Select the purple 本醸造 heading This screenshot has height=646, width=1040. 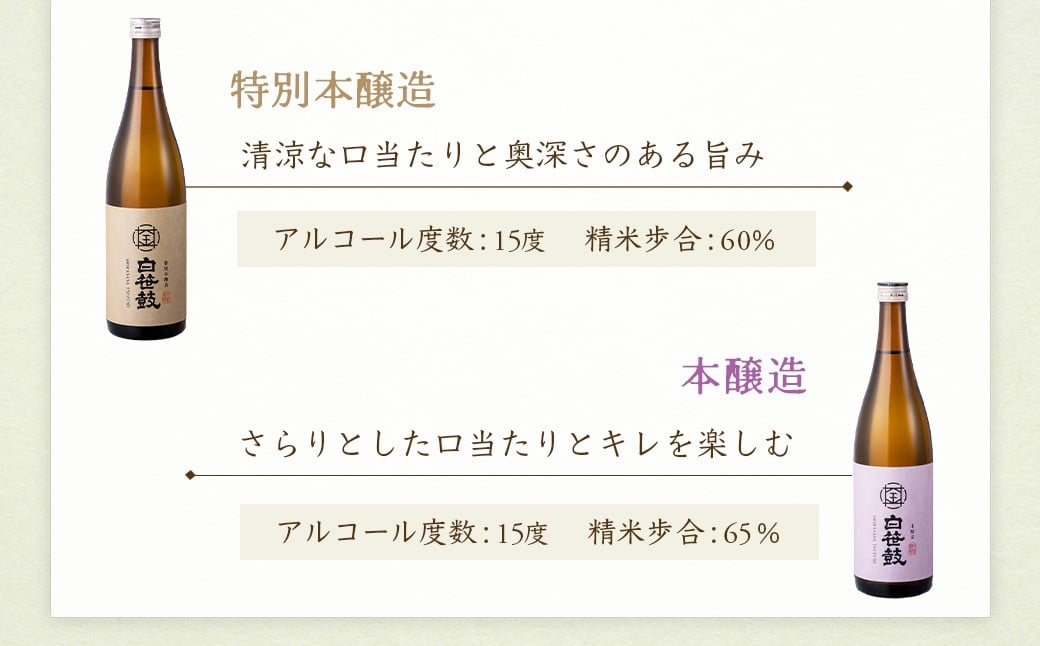click(x=744, y=377)
